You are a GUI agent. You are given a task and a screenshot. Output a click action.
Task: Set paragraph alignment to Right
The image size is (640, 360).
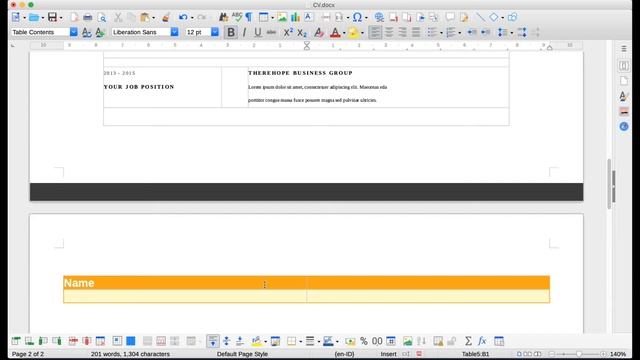tap(402, 32)
